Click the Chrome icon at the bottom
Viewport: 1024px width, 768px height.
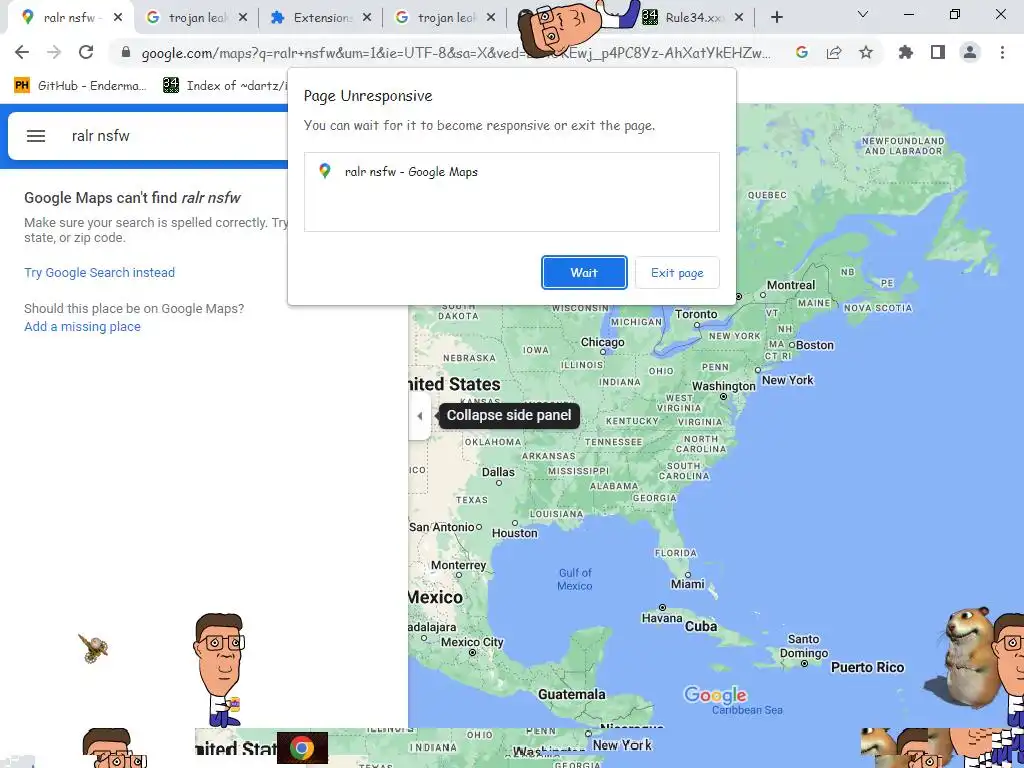302,748
